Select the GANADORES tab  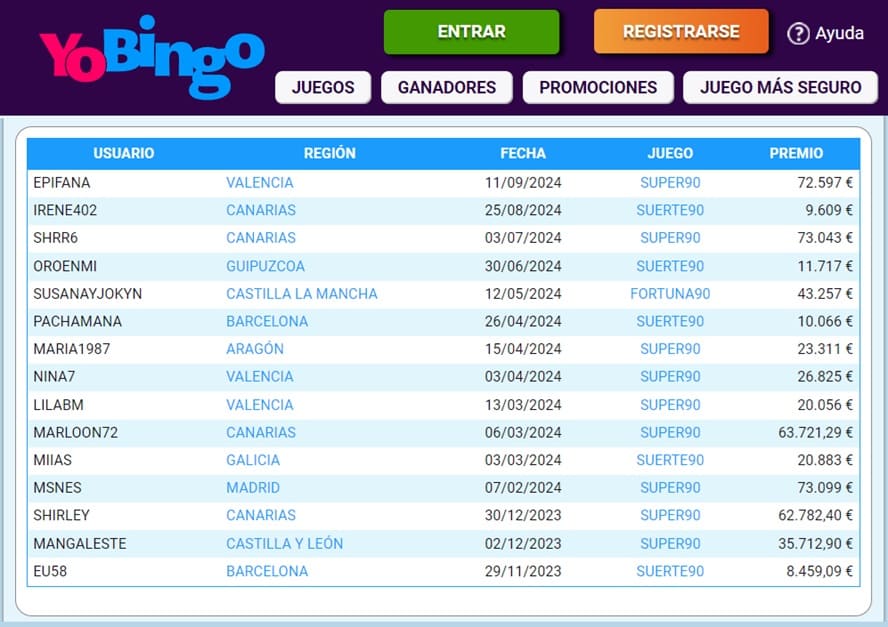(x=446, y=87)
